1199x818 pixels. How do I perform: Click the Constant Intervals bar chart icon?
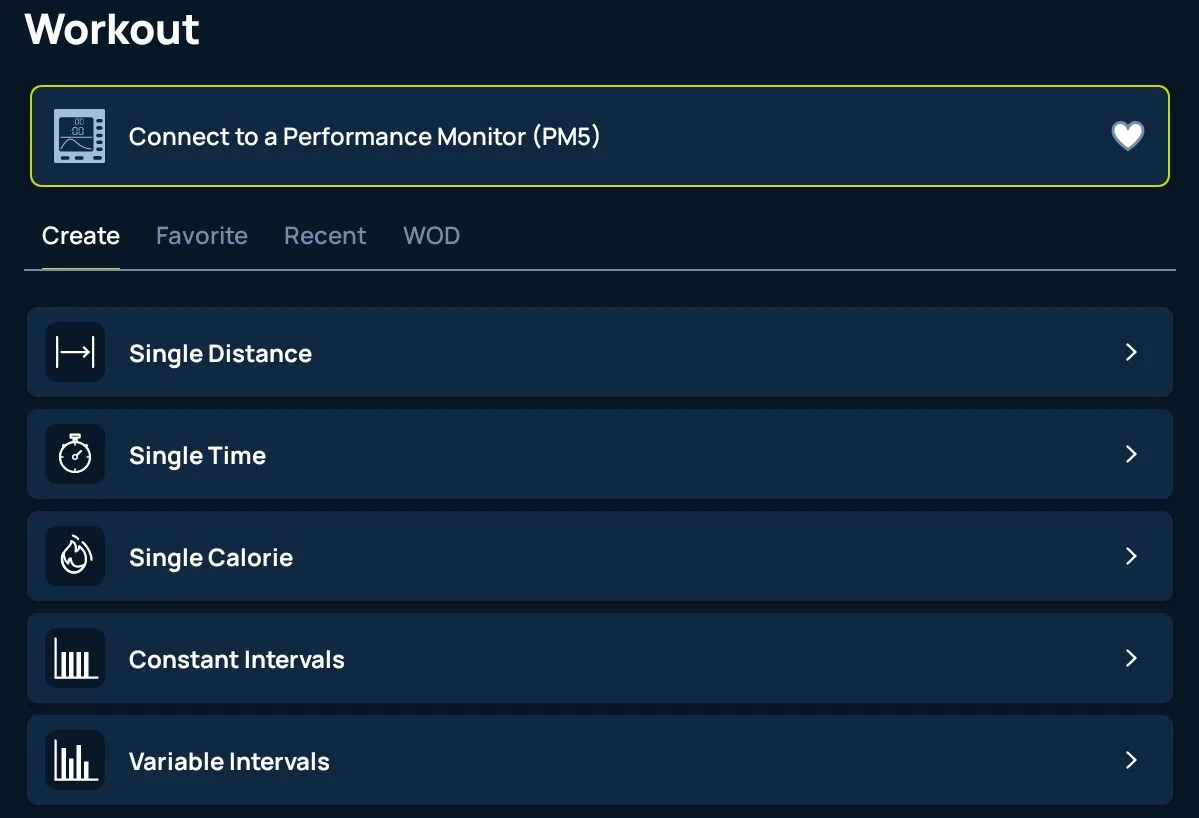click(75, 658)
